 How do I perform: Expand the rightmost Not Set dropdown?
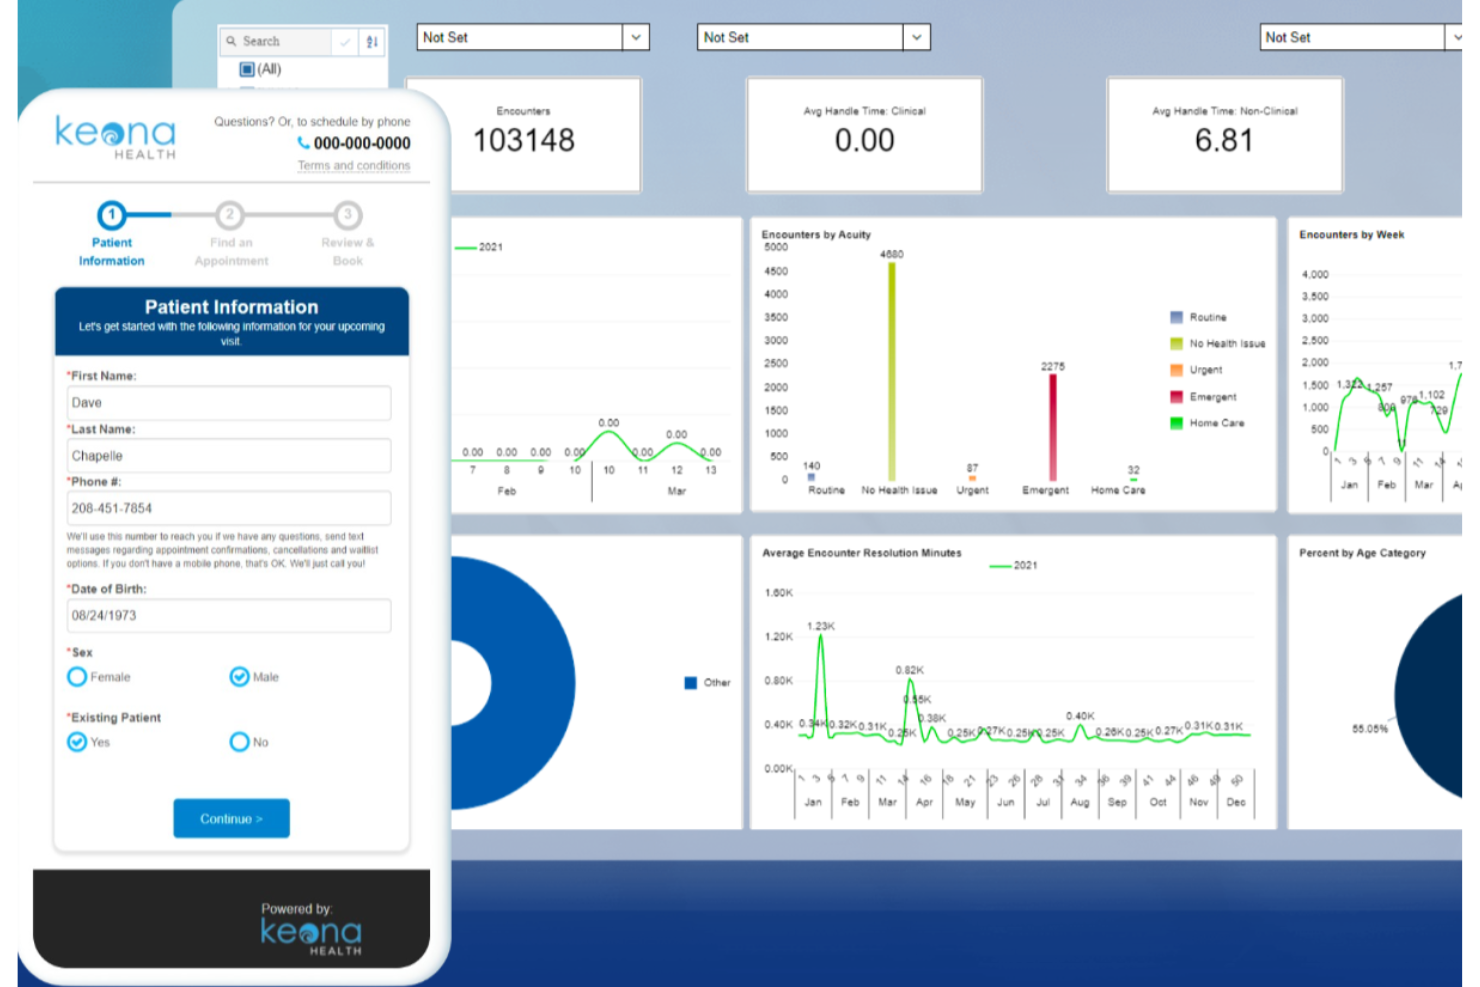click(x=1456, y=37)
